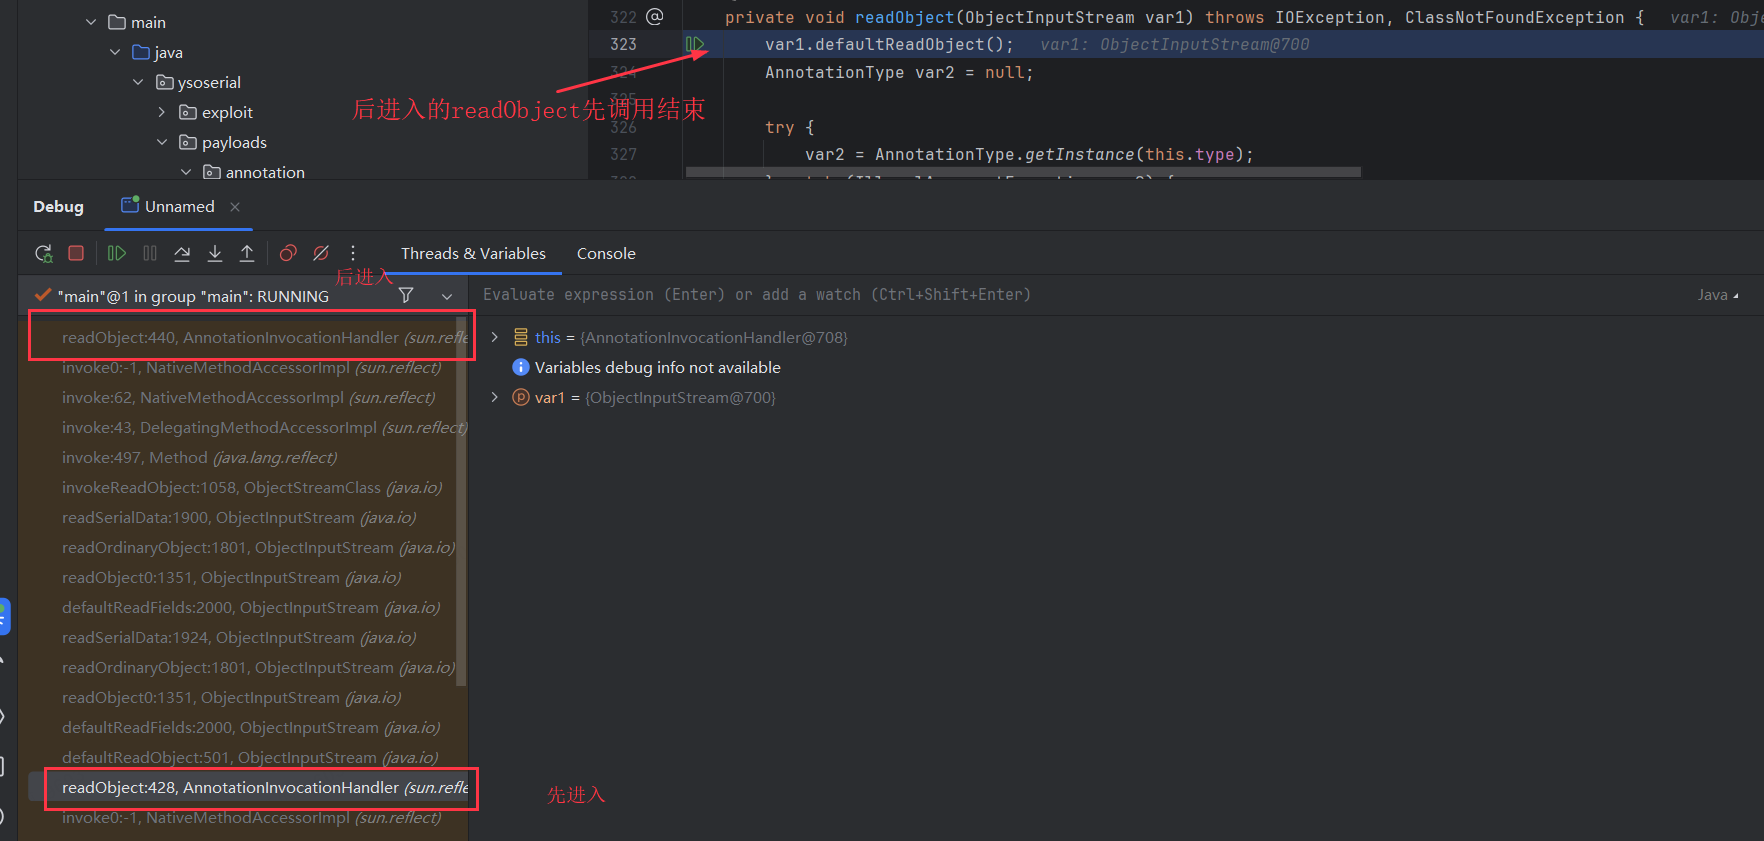Click the frames list vertical scrollbar
1764x841 pixels.
click(x=461, y=503)
